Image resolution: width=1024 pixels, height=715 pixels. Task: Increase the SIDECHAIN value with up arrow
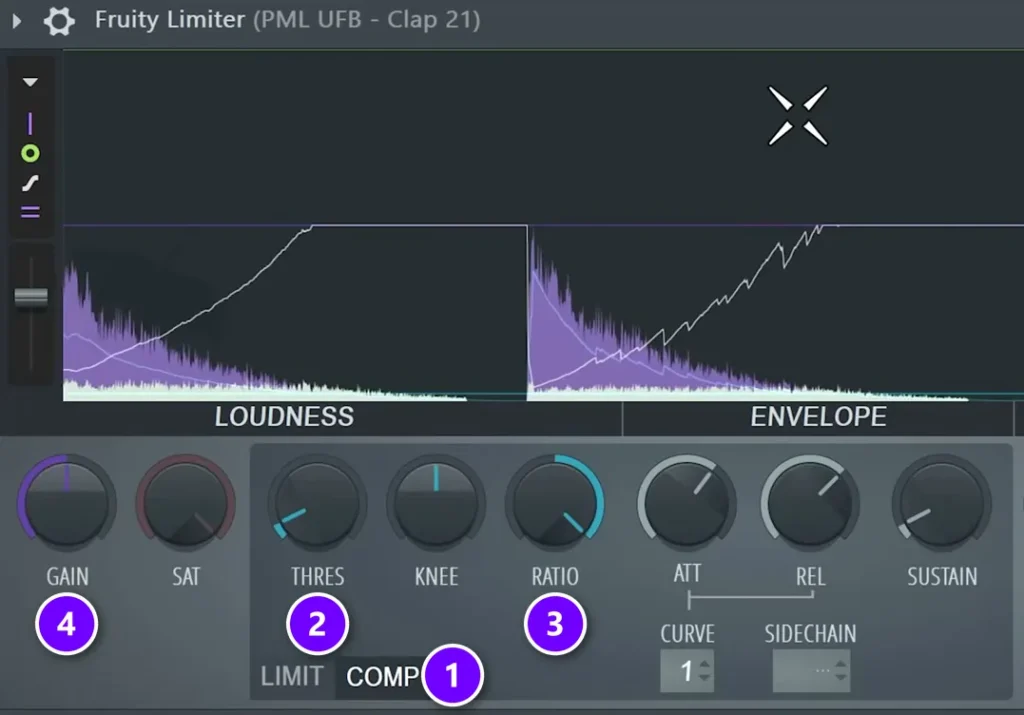(x=840, y=664)
